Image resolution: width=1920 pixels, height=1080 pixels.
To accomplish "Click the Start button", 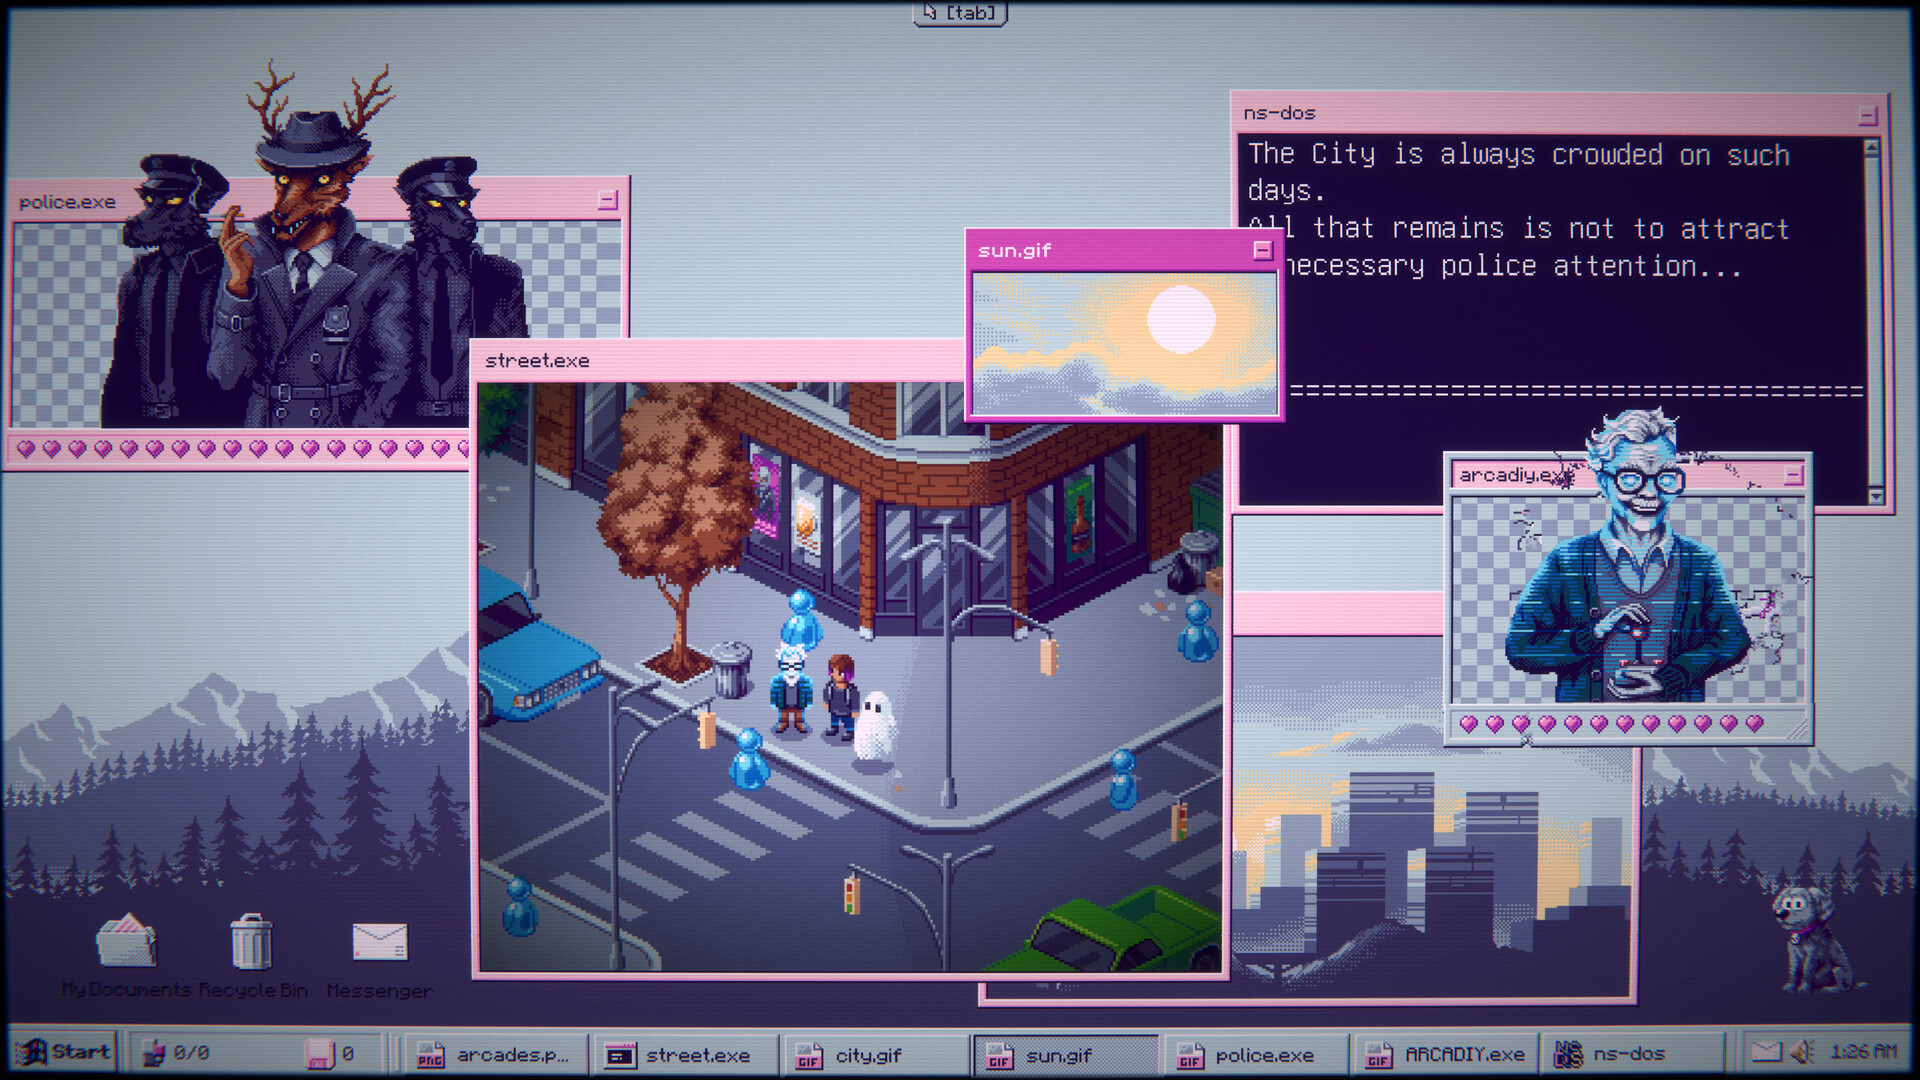I will 65,1052.
